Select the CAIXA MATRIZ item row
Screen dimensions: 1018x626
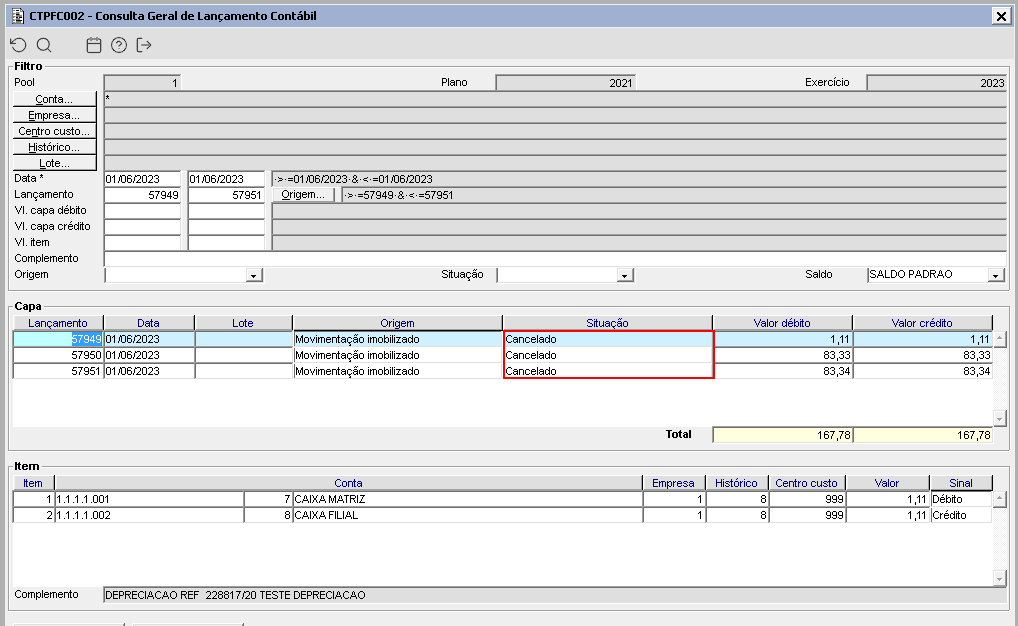coord(503,499)
